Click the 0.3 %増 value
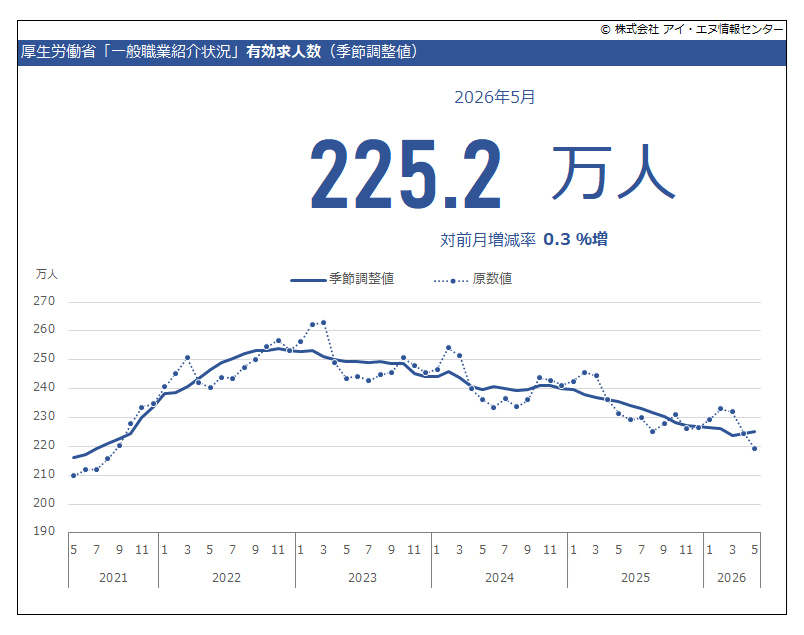The width and height of the screenshot is (804, 635). [575, 239]
